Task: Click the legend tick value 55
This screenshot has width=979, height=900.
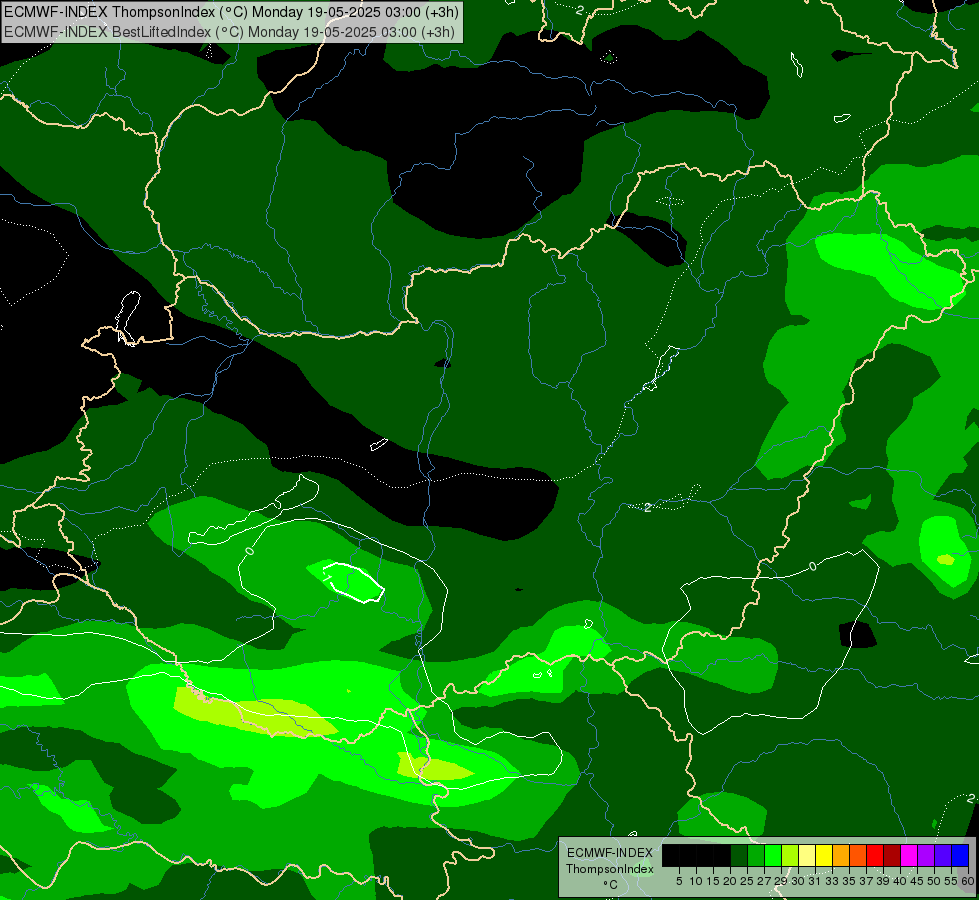Action: [x=952, y=881]
